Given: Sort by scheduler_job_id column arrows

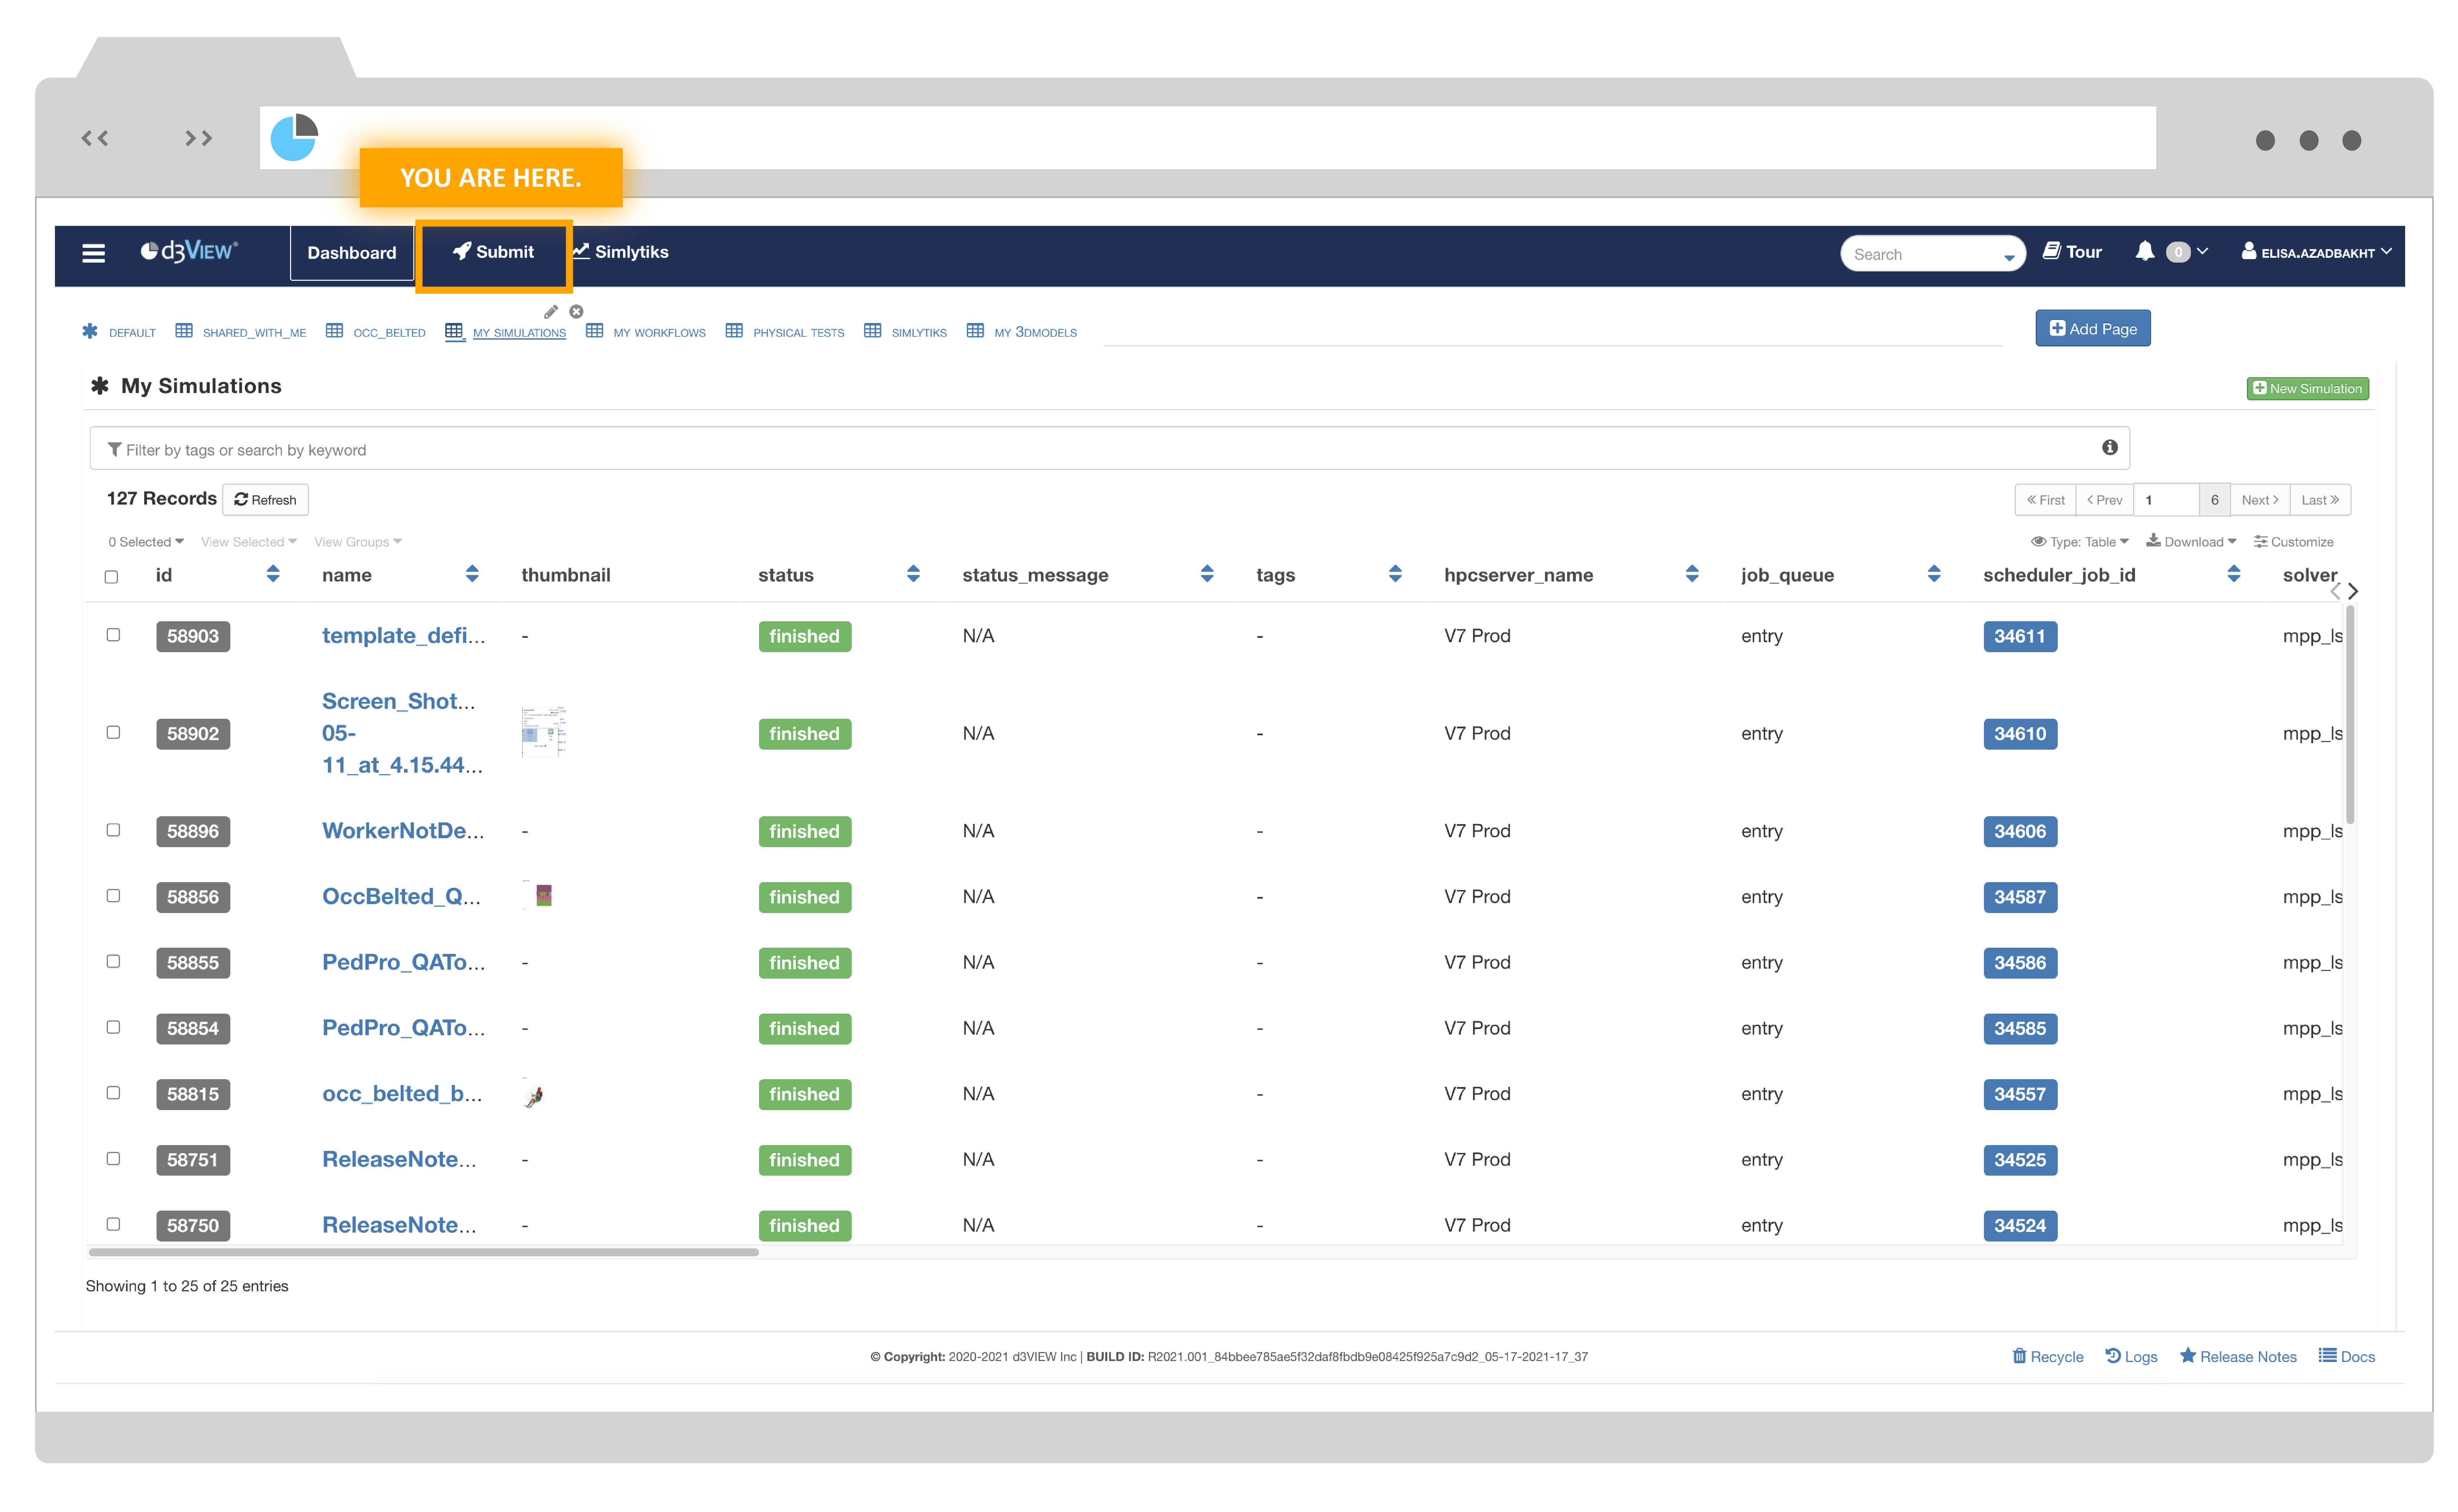Looking at the screenshot, I should click(x=2234, y=574).
